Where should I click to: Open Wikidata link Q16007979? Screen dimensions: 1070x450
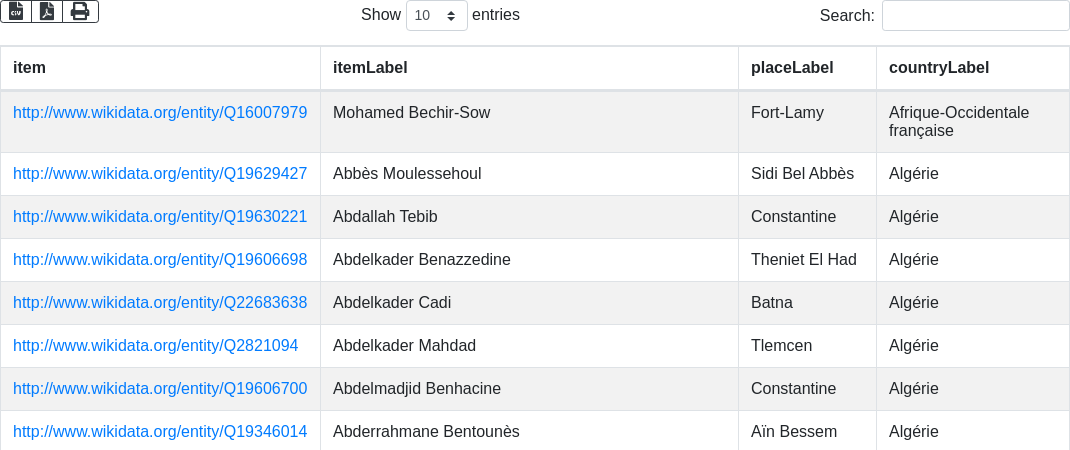(160, 113)
